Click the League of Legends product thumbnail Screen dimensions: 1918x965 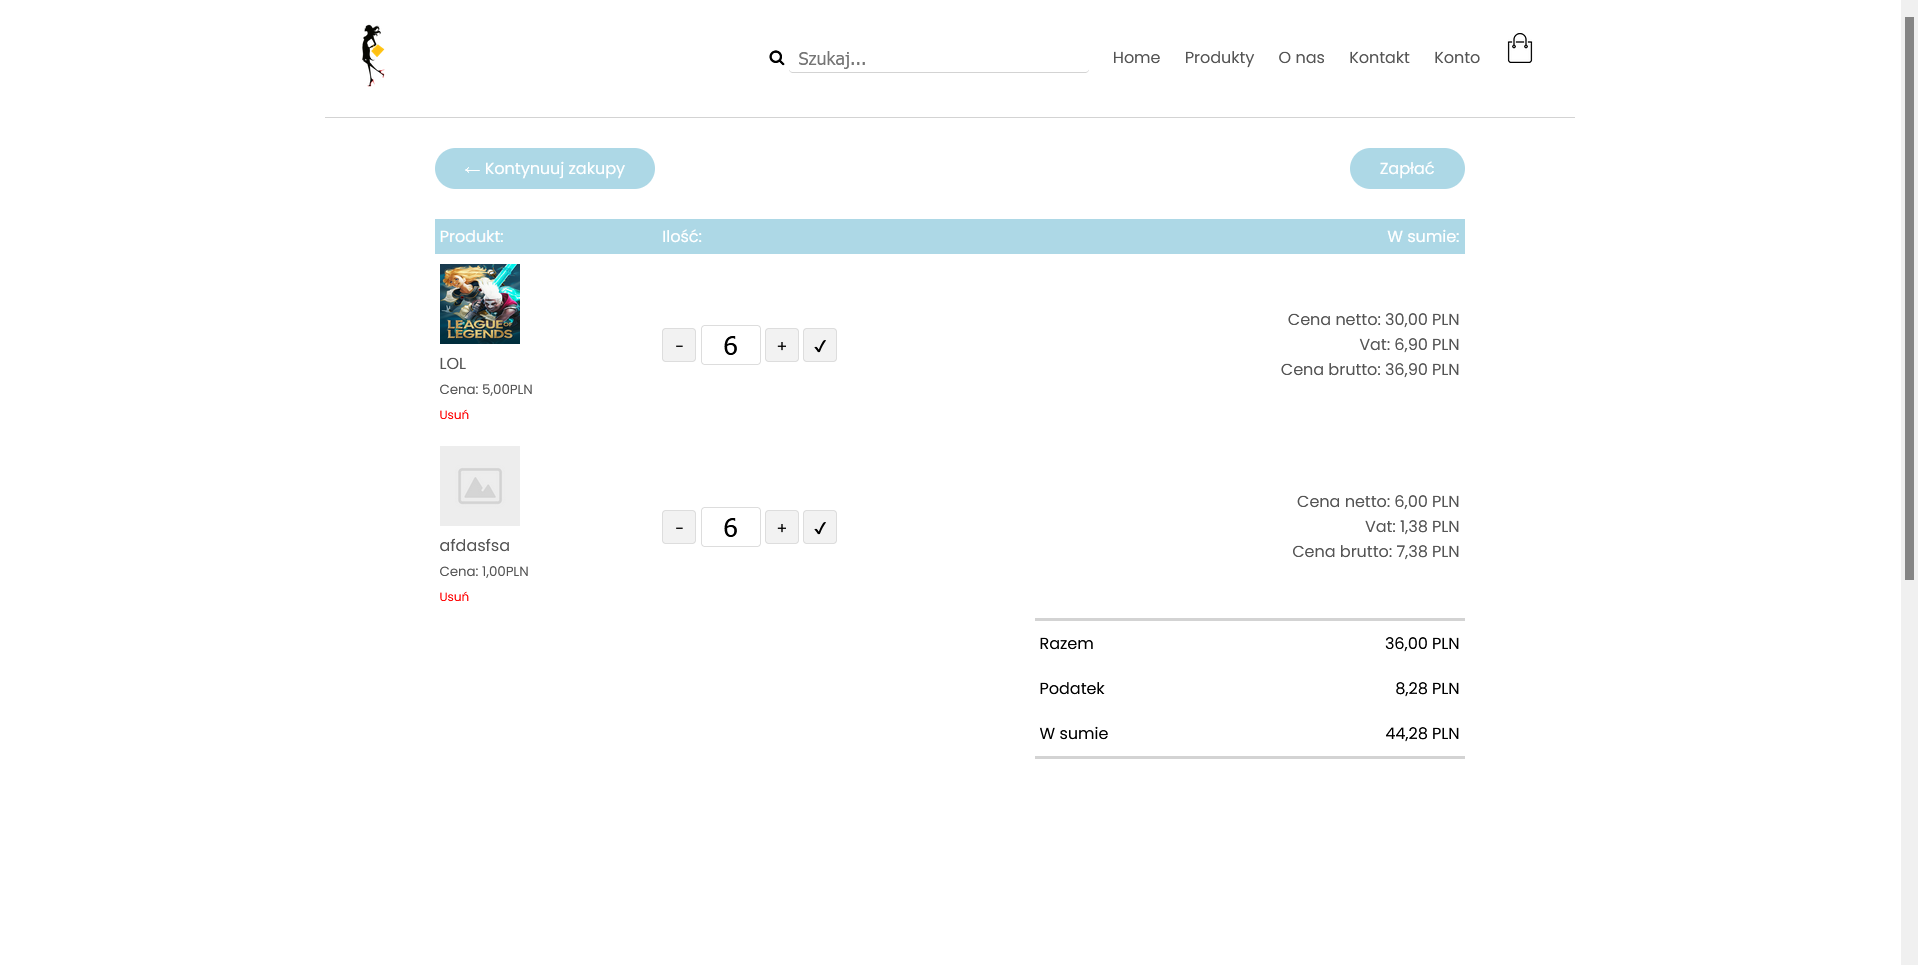point(479,303)
